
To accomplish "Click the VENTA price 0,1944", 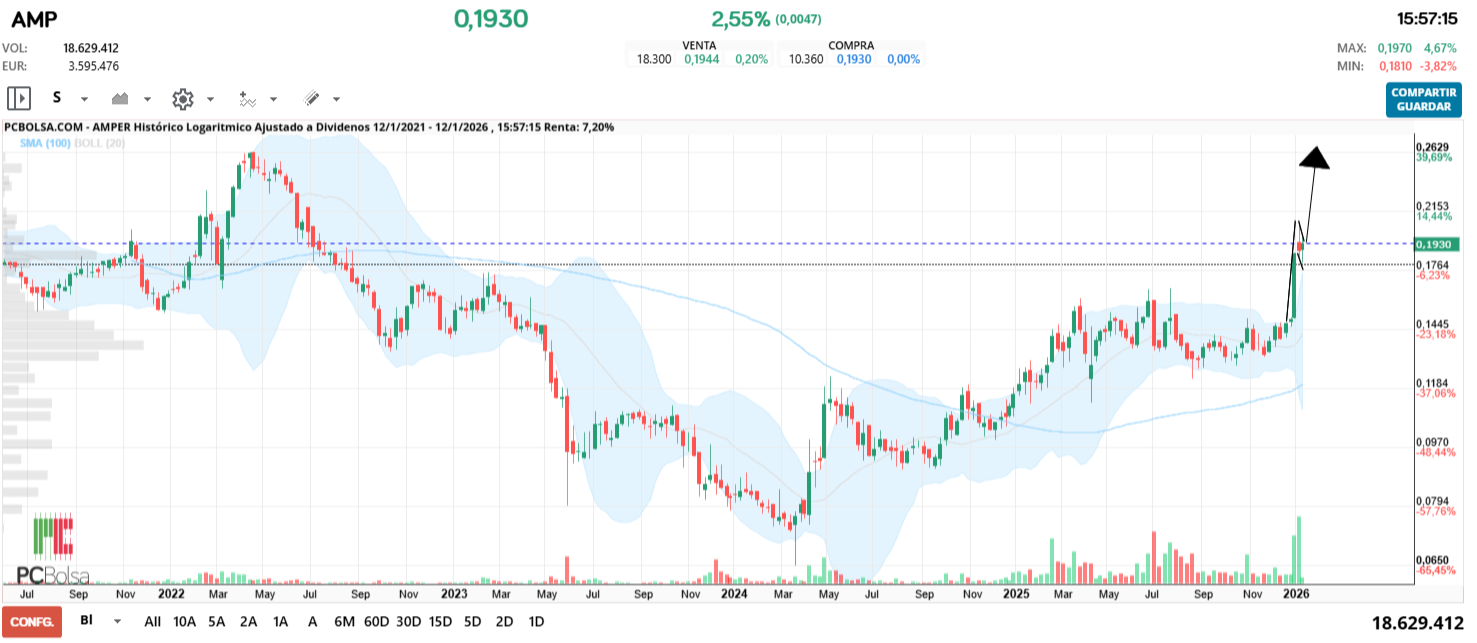I will 702,60.
